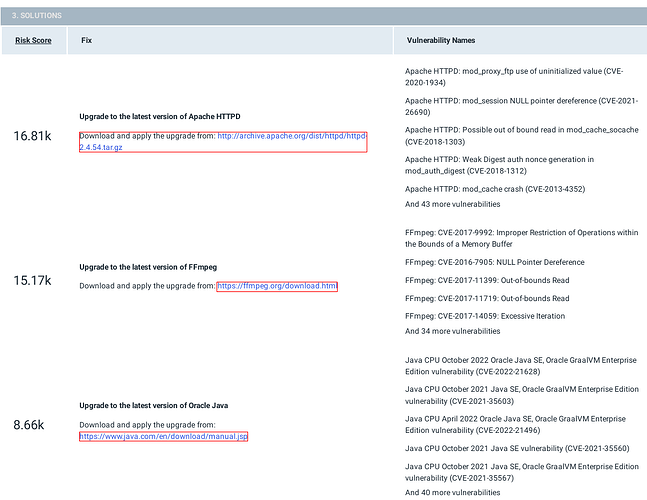Select the FFmpeg CVE-2016-7905 NULL Pointer entry

tap(495, 262)
